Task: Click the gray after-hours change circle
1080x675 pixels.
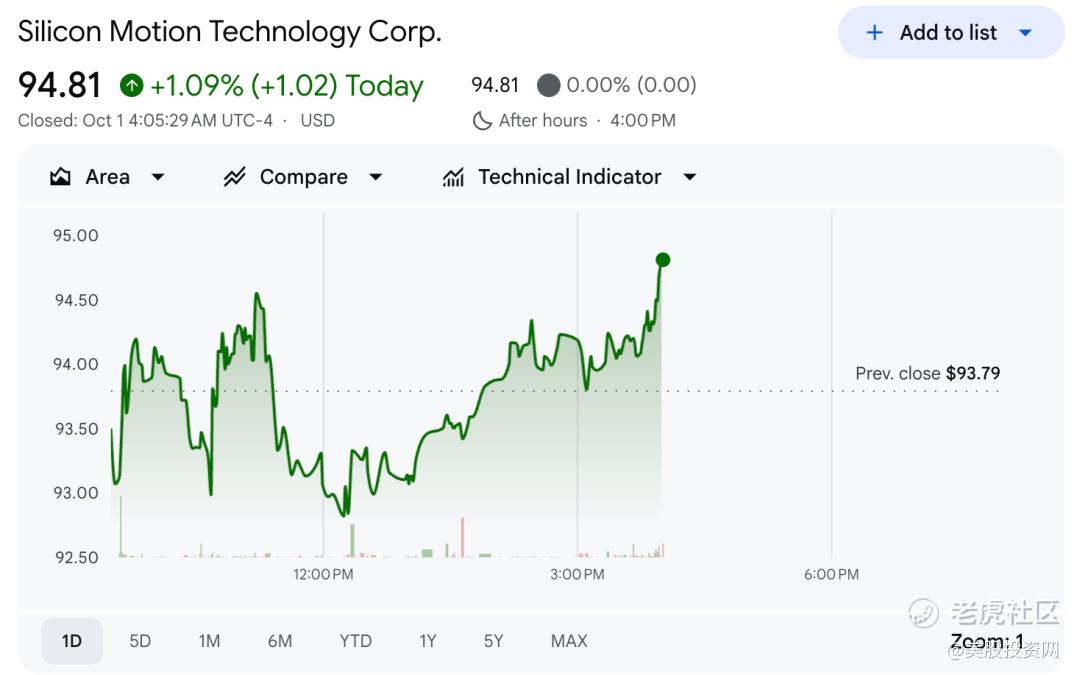Action: coord(548,85)
